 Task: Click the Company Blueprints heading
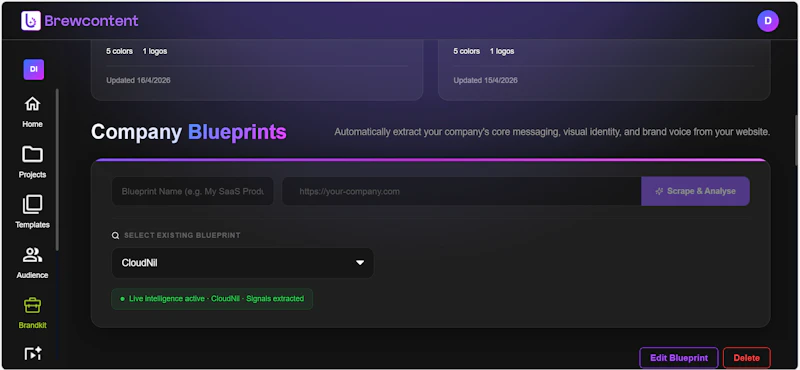point(189,132)
